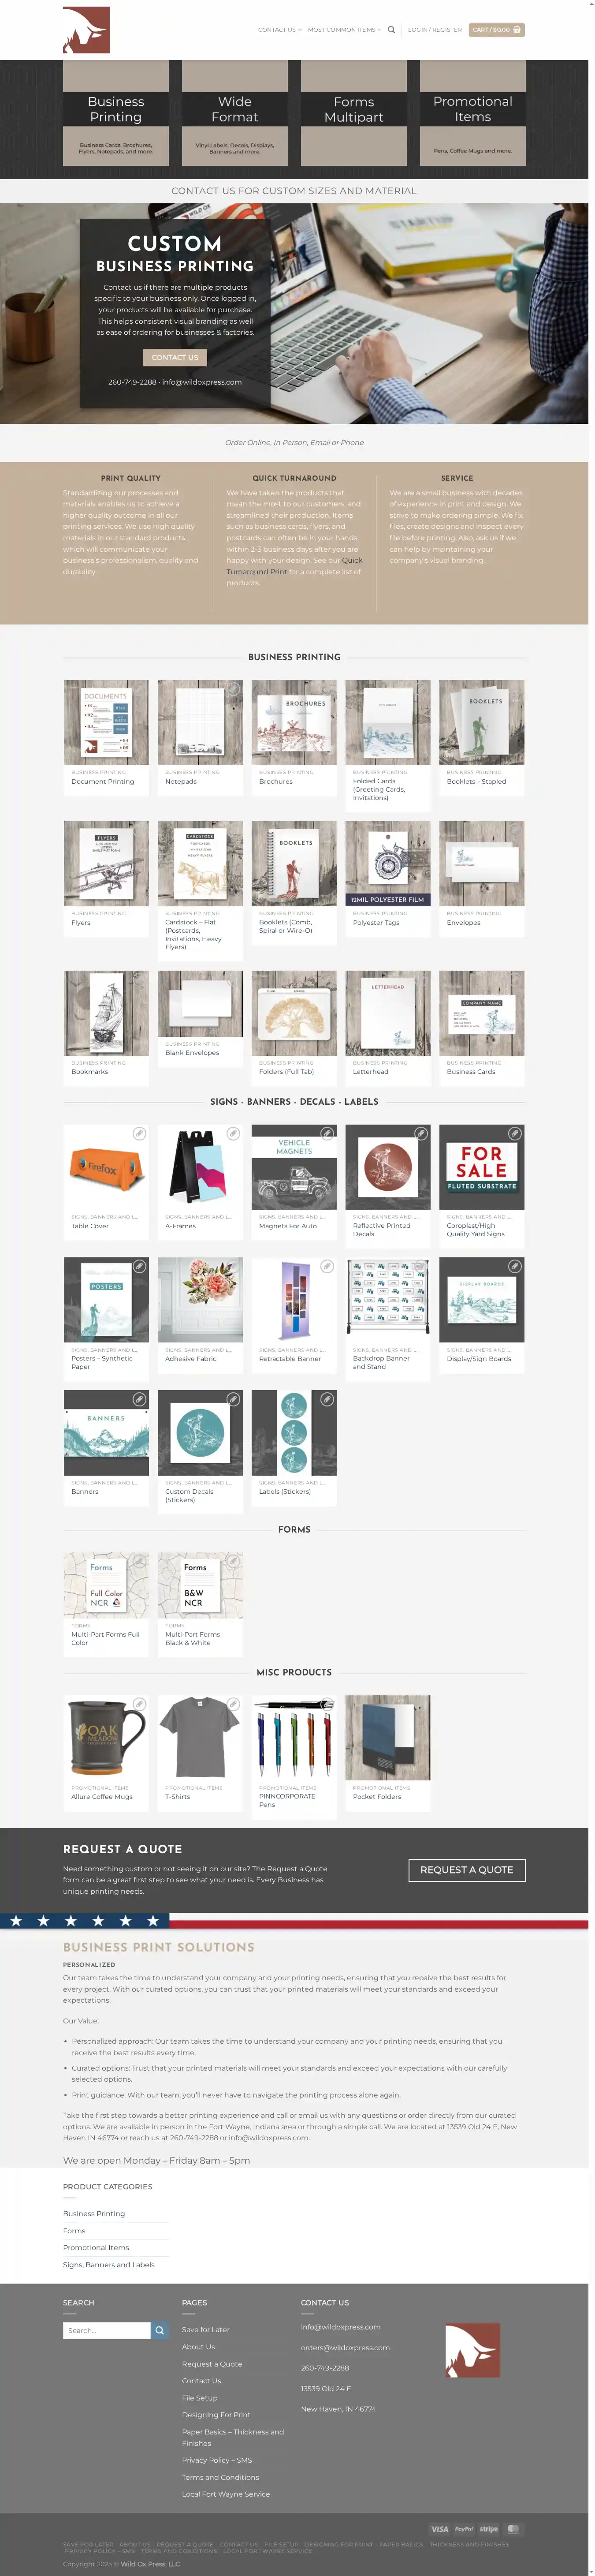Screen dimensions: 595x2576
Task: Open the Business Printing category tile
Action: tap(116, 113)
